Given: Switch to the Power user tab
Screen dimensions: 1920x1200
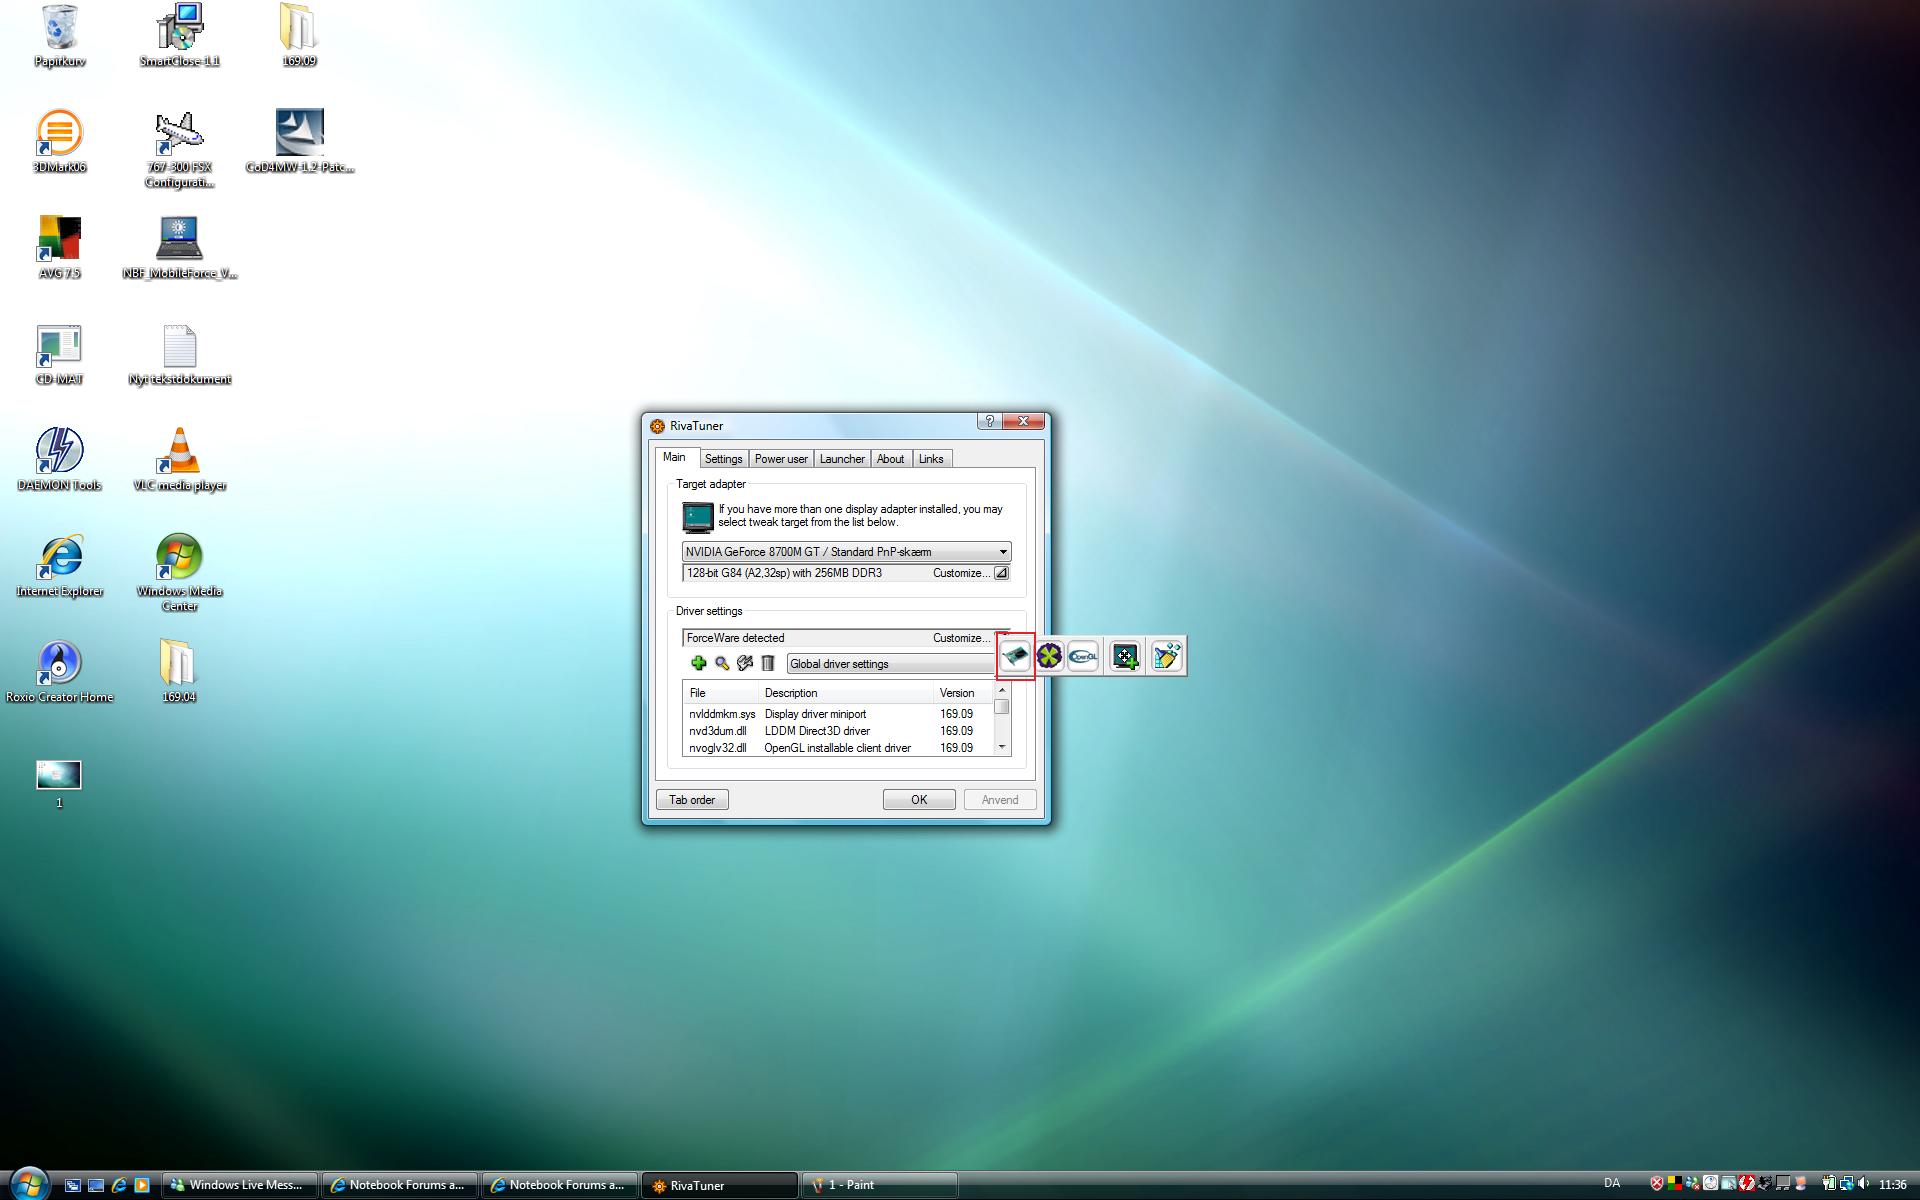Looking at the screenshot, I should point(781,459).
